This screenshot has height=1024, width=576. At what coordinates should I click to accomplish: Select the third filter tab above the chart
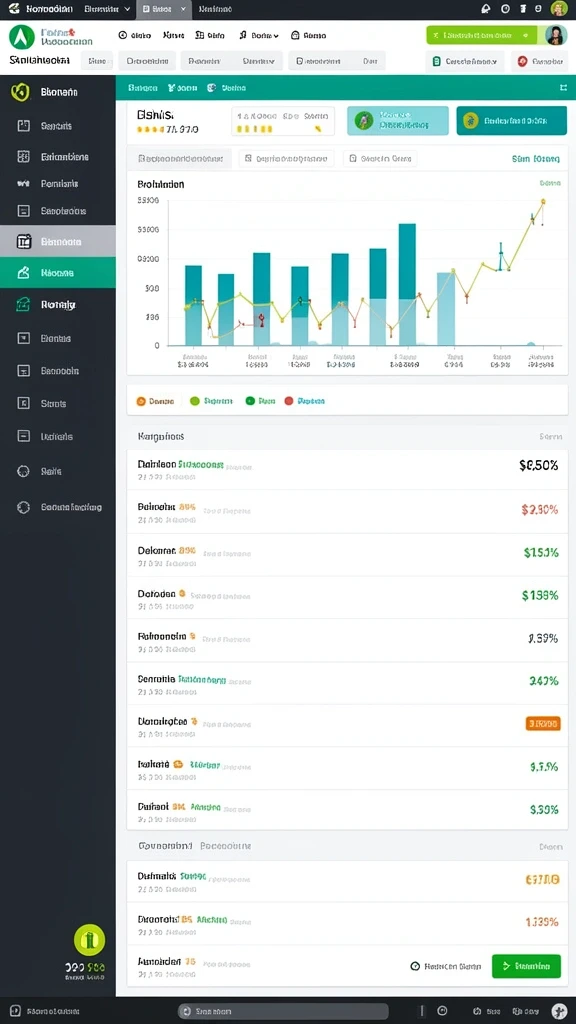(x=380, y=158)
